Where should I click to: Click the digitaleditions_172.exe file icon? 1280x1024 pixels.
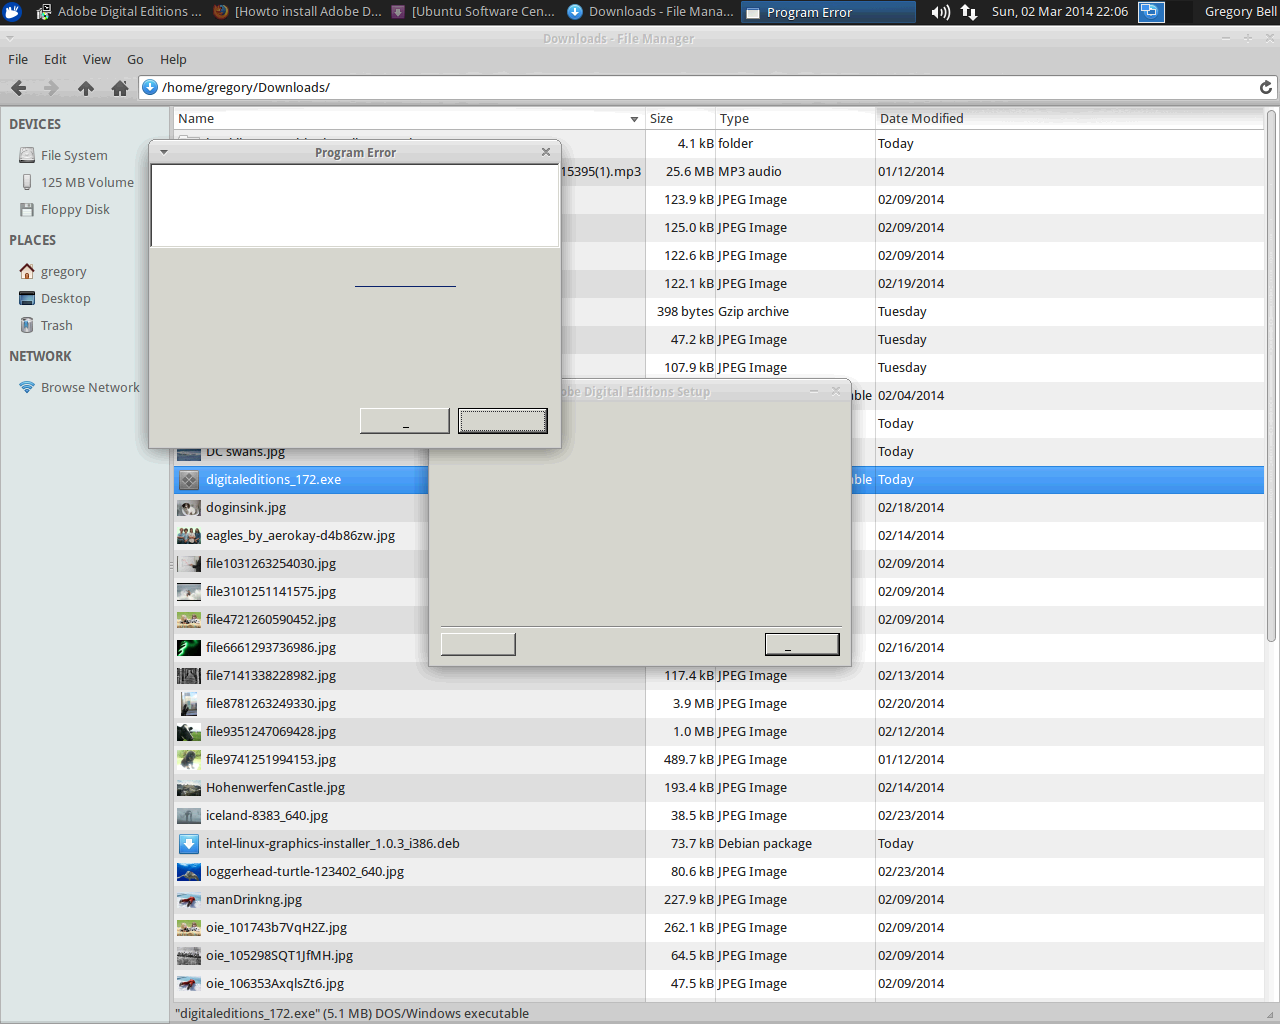coord(189,480)
